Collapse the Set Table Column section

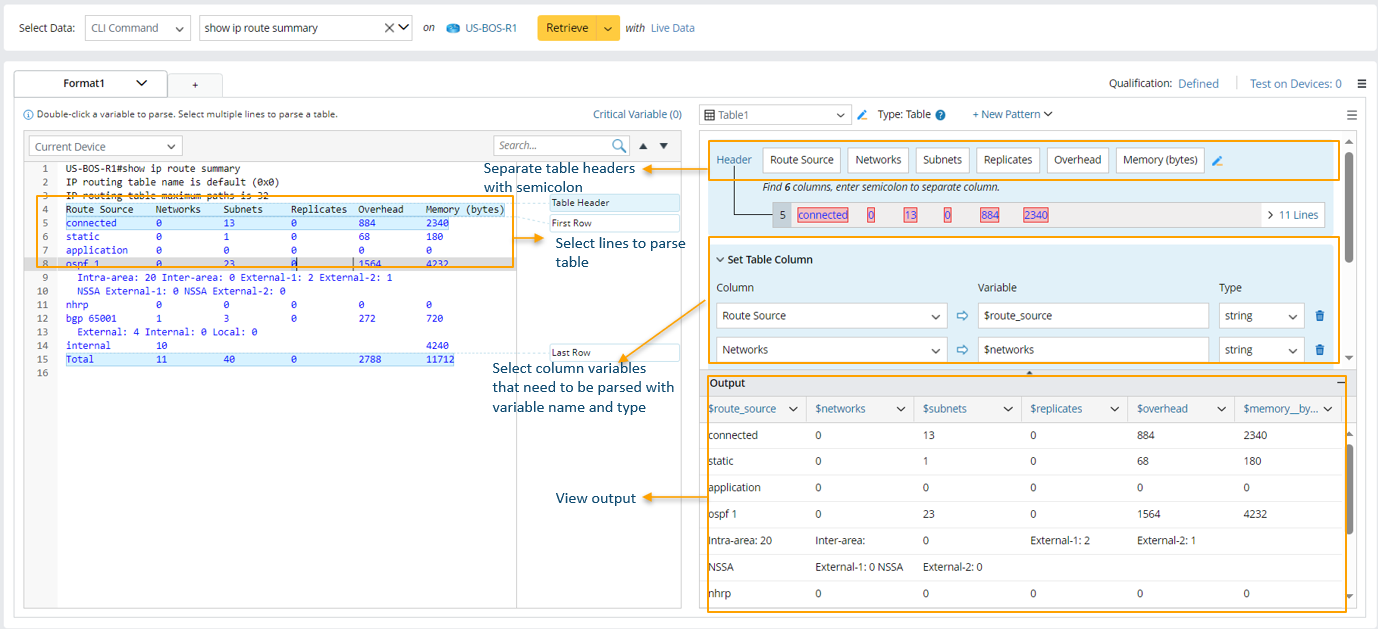click(x=720, y=260)
